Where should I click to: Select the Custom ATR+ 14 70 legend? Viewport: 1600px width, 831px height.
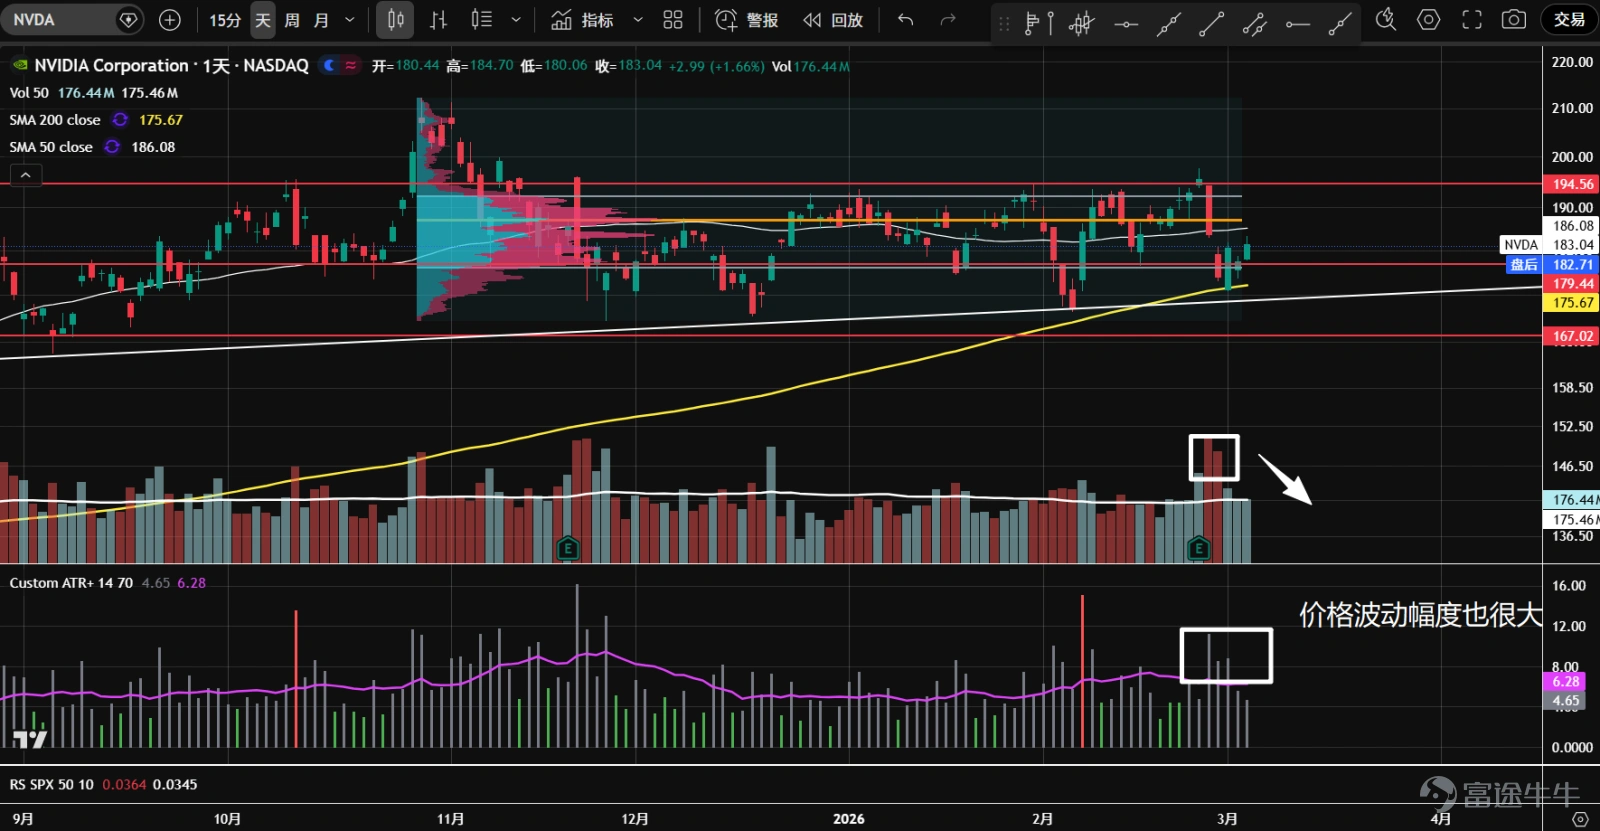click(x=71, y=583)
